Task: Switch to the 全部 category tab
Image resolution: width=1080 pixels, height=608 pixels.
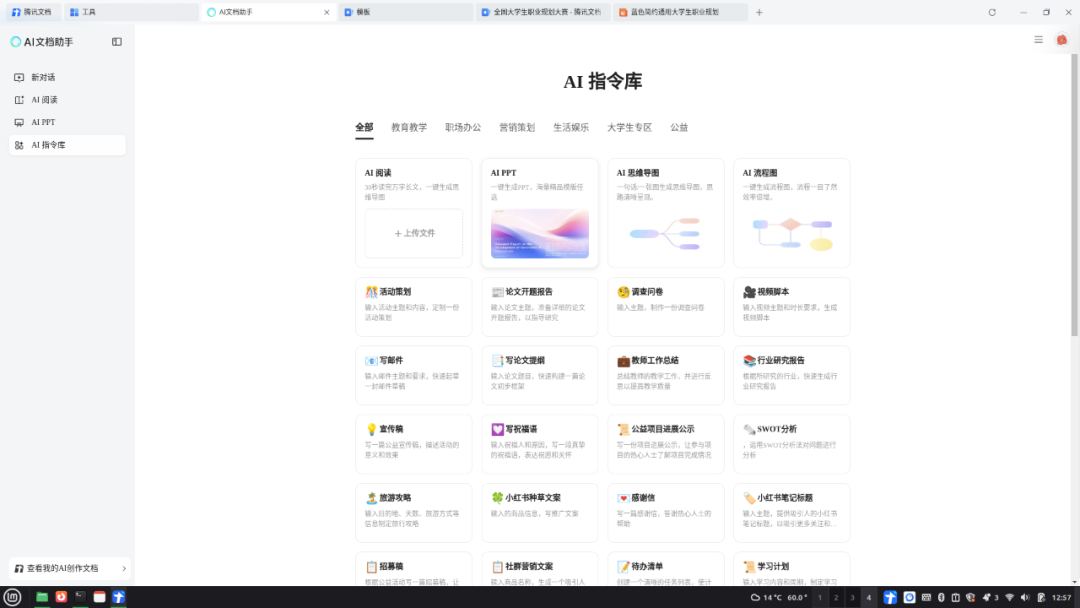Action: coord(364,127)
